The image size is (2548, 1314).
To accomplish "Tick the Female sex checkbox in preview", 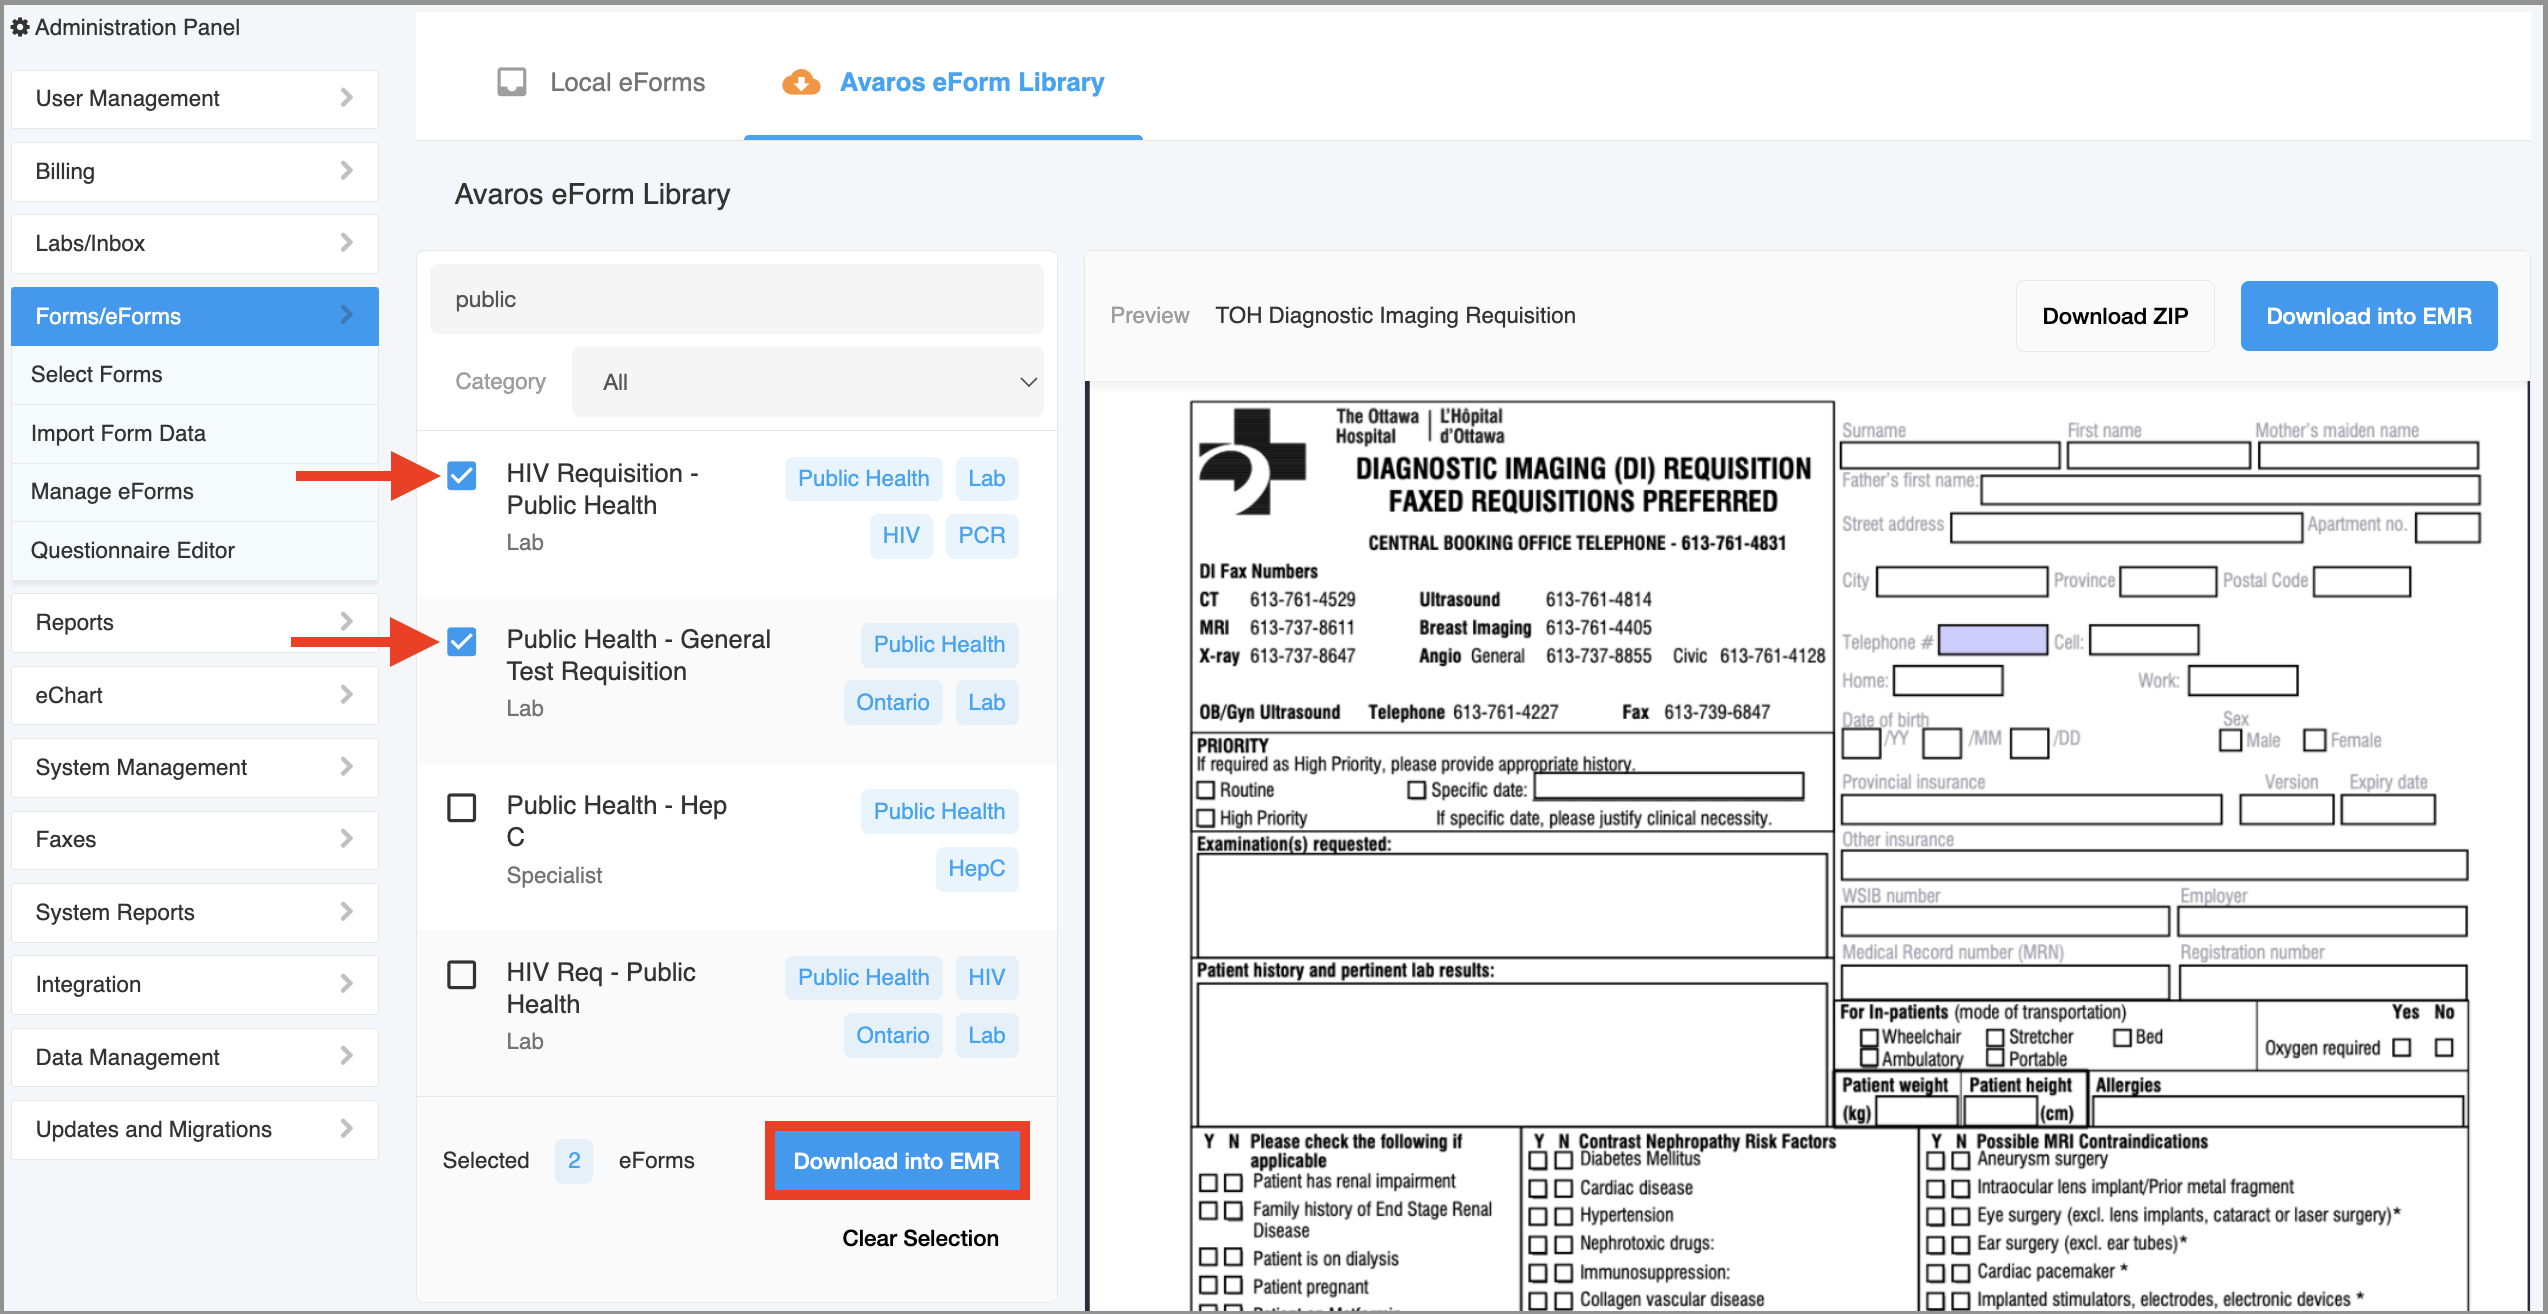I will point(2314,740).
